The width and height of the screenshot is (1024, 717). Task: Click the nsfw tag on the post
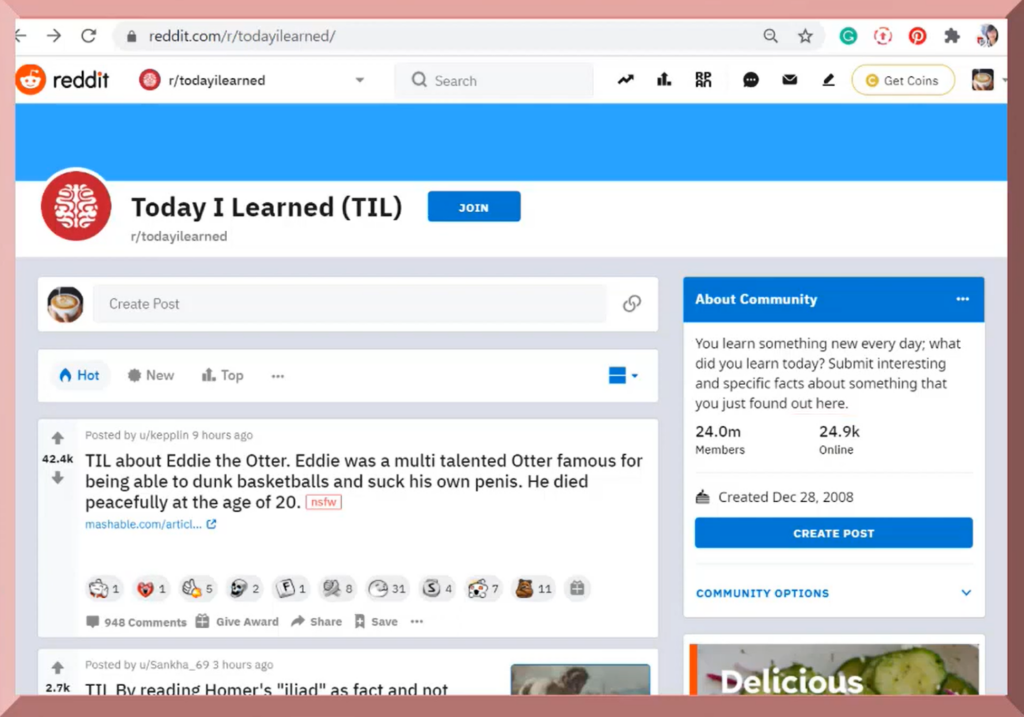tap(323, 502)
